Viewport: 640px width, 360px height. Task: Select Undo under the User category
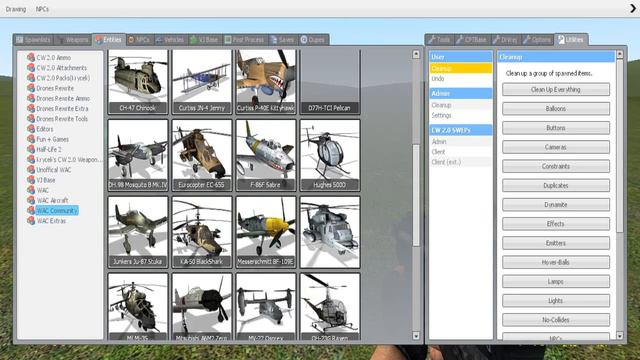click(461, 79)
